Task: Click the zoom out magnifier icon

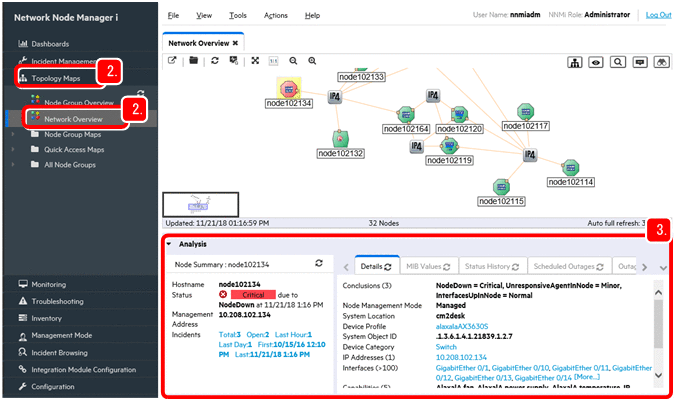Action: pyautogui.click(x=293, y=62)
